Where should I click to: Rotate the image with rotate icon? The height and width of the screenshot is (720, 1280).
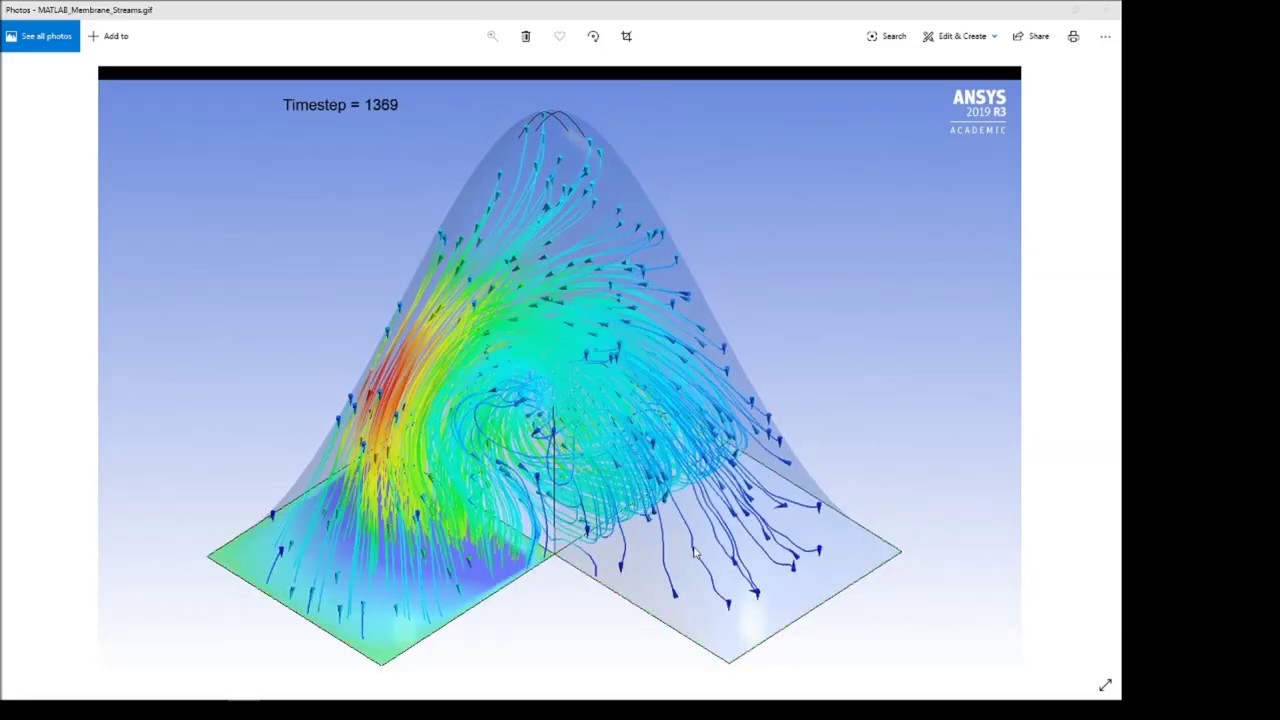[593, 36]
